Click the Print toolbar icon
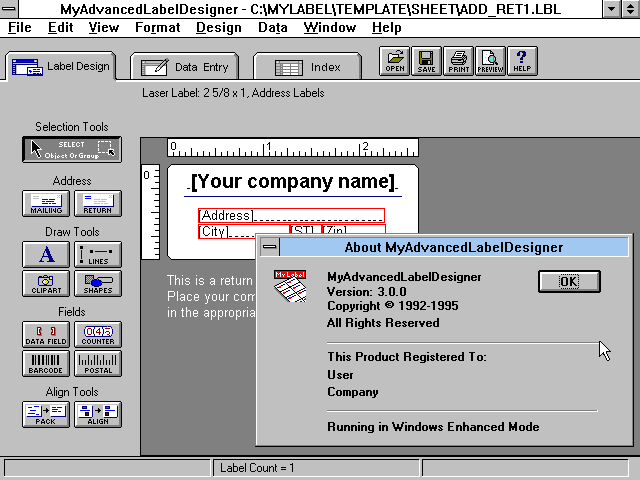 [458, 61]
